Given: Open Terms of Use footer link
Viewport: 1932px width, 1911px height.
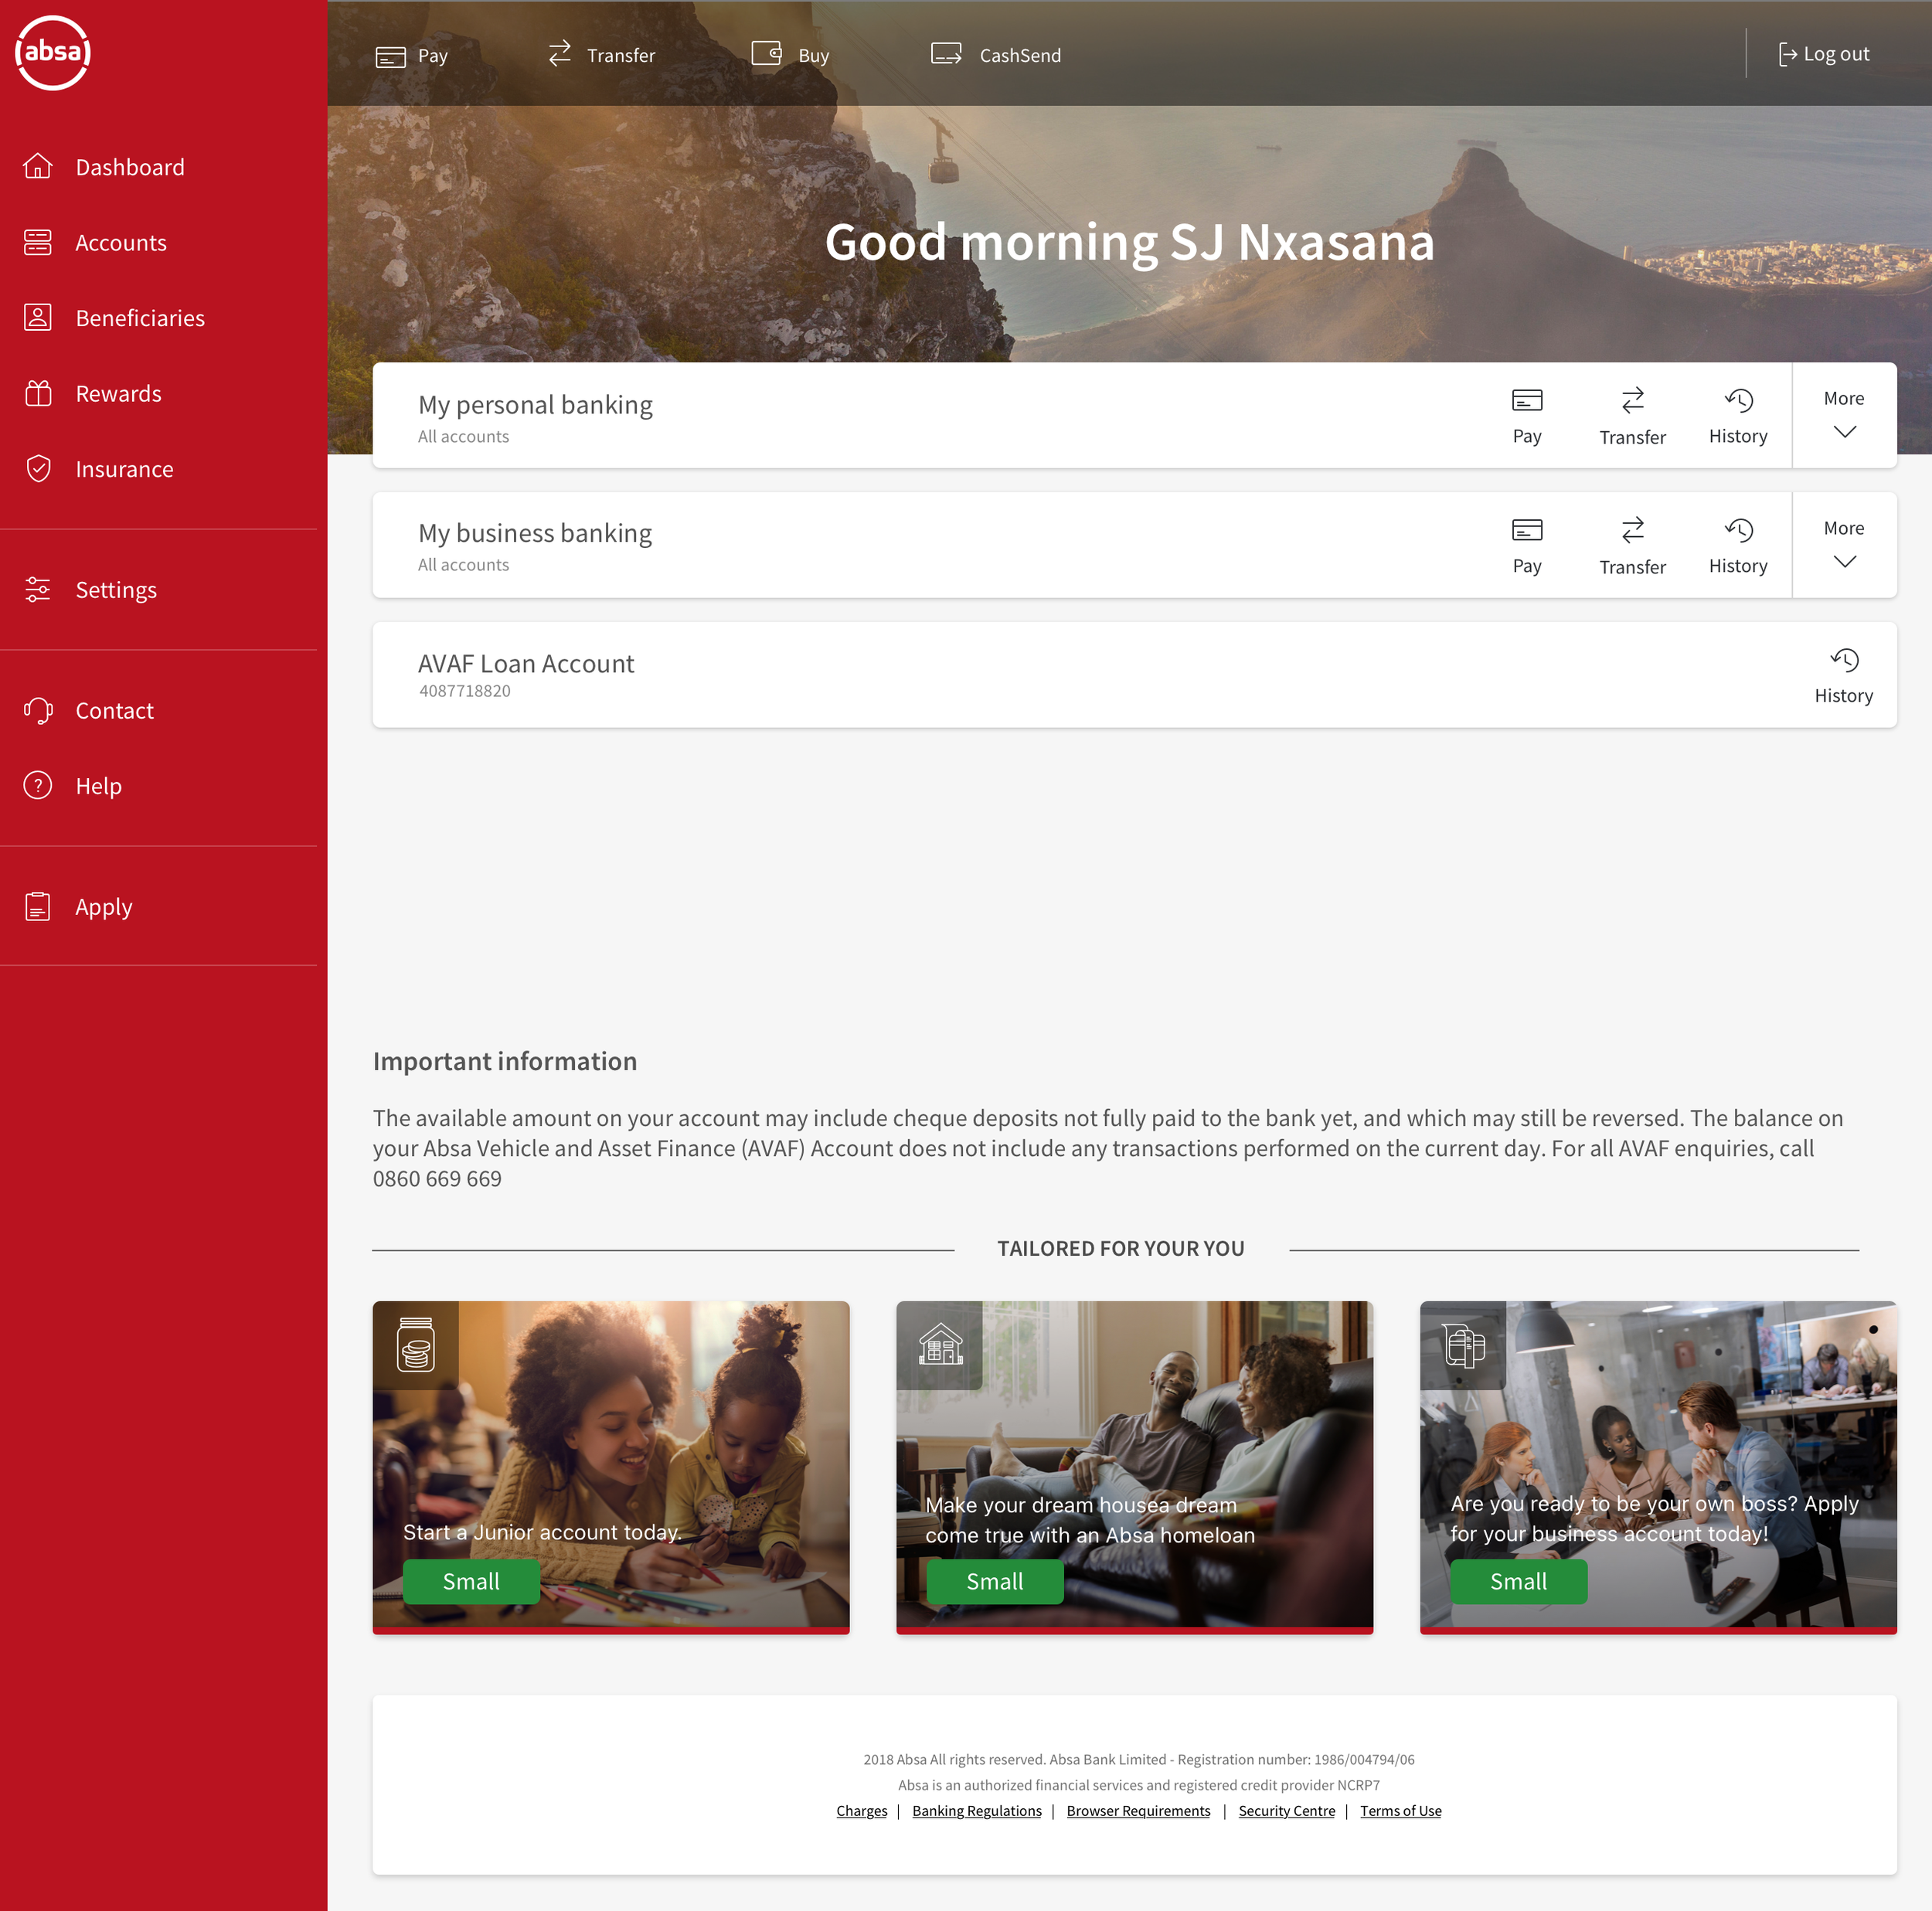Looking at the screenshot, I should click(x=1400, y=1811).
